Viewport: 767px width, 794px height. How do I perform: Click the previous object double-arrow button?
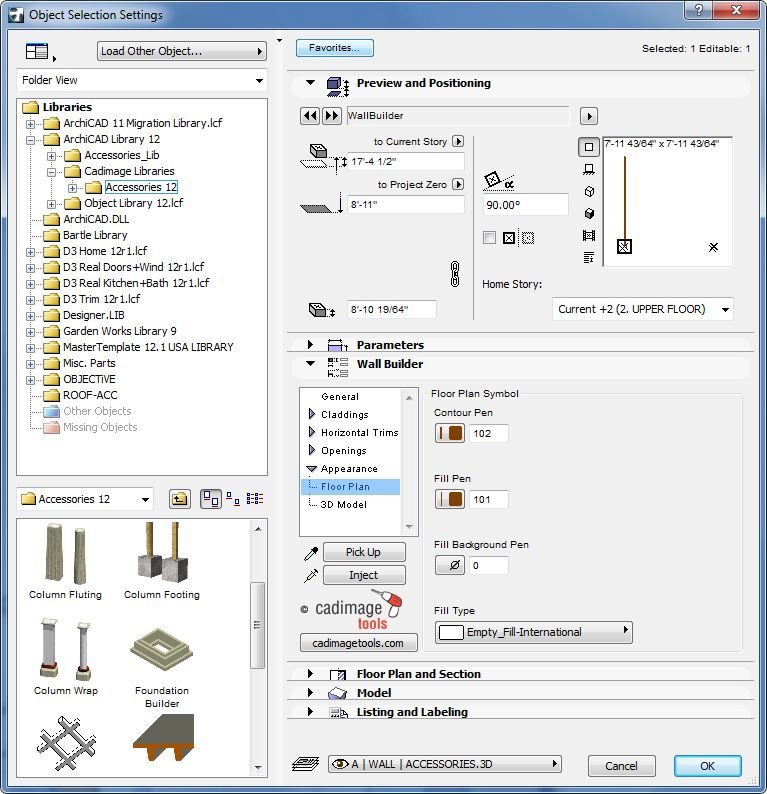[310, 116]
